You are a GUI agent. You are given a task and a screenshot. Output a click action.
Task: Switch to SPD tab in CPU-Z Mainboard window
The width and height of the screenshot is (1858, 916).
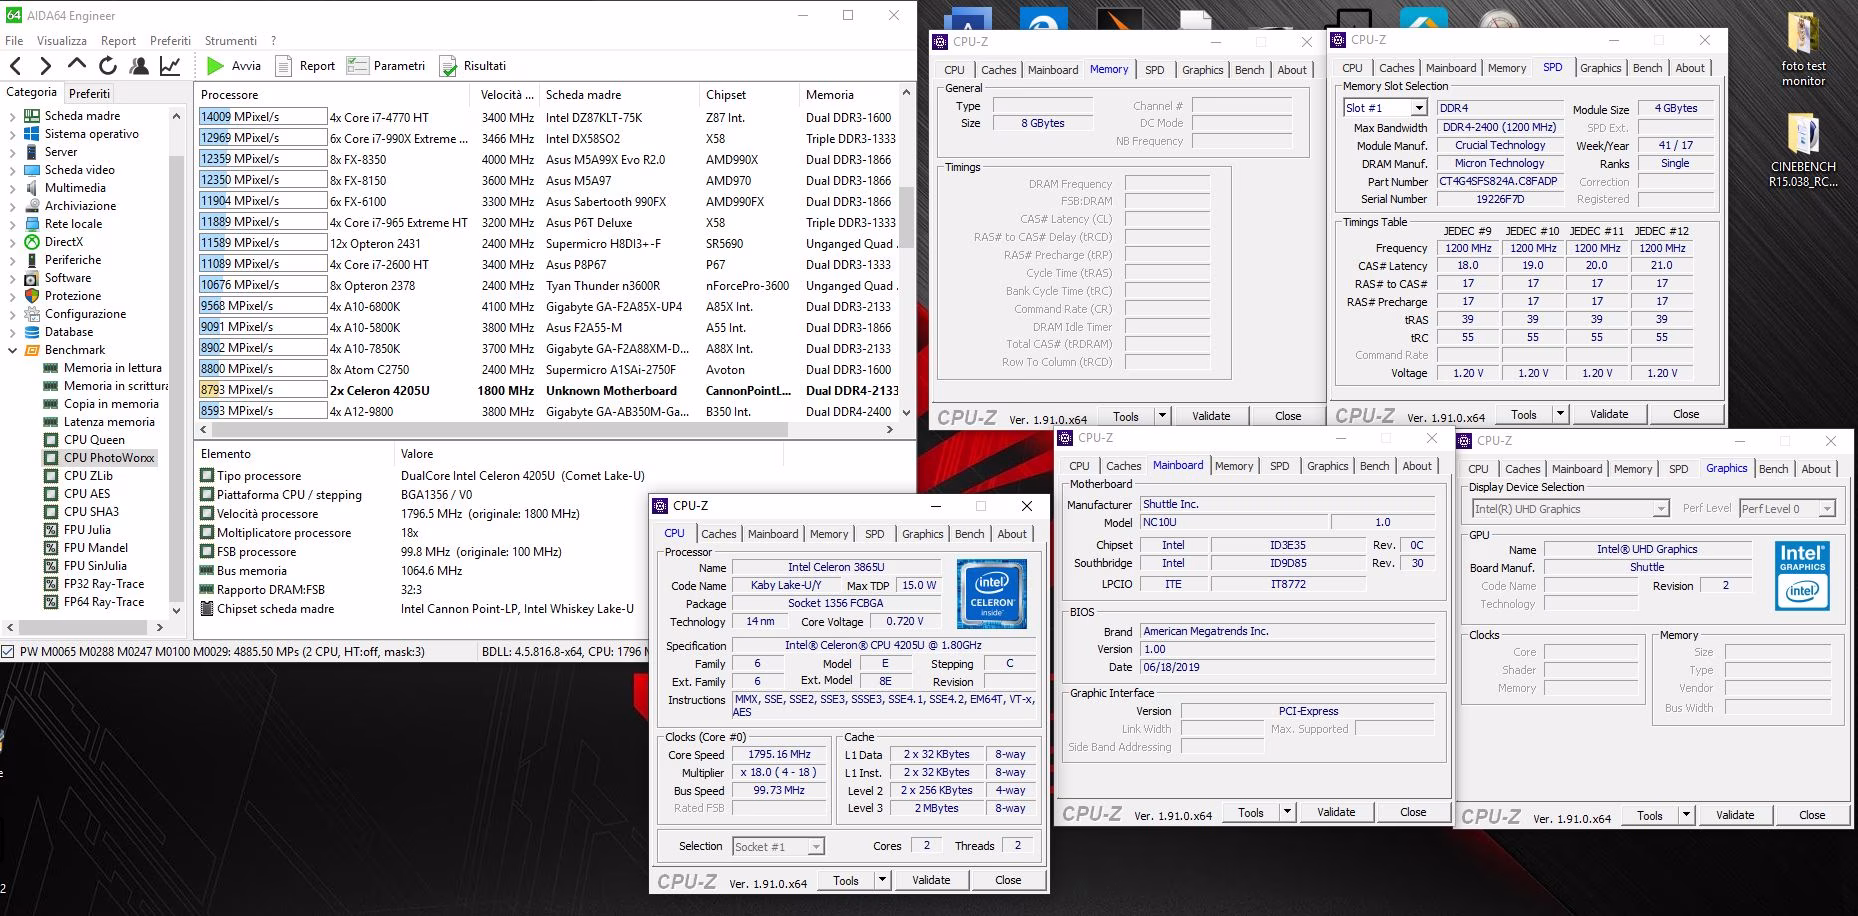point(1279,466)
